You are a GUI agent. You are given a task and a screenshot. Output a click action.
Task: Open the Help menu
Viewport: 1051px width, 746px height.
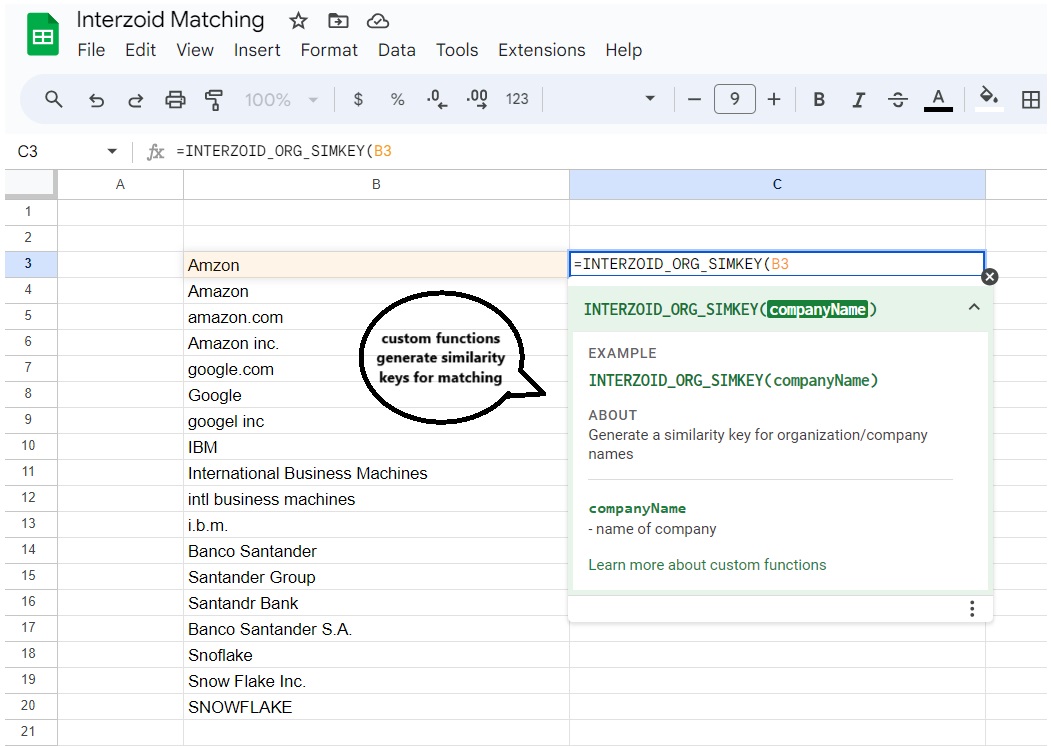point(623,50)
